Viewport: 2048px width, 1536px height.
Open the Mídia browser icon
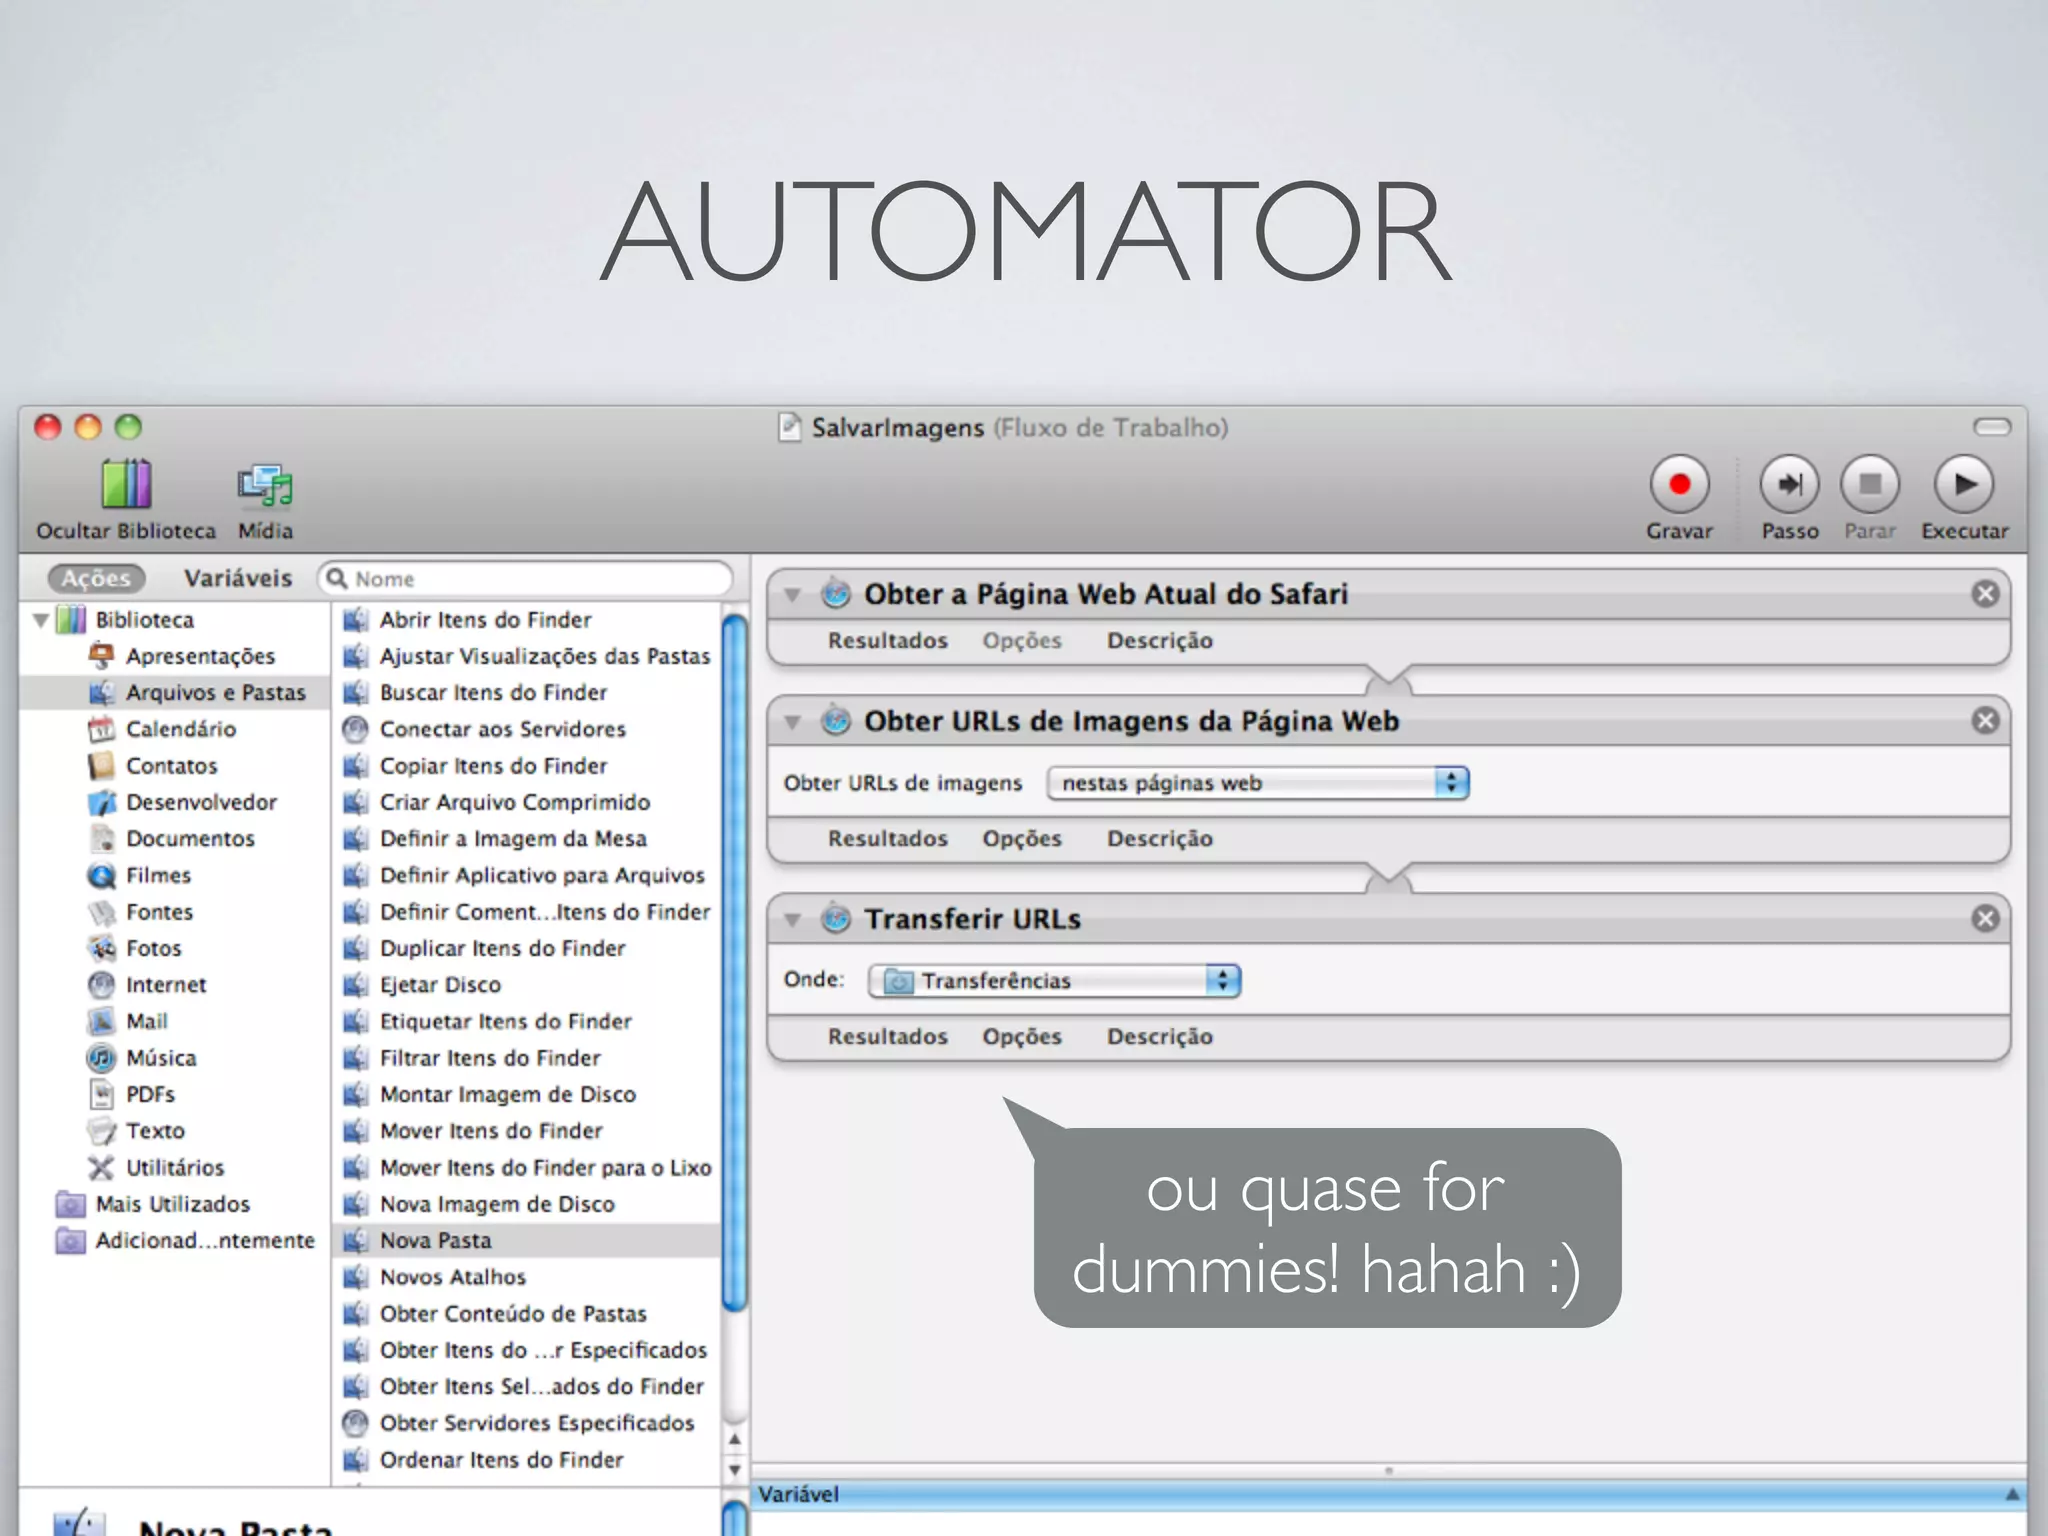tap(265, 486)
